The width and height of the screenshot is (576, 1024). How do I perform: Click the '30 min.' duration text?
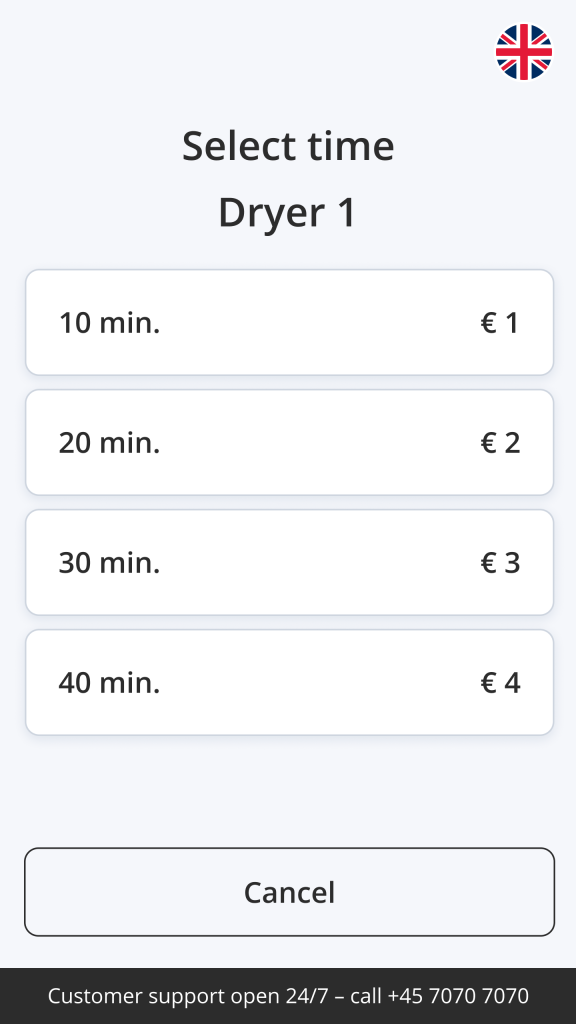pyautogui.click(x=109, y=563)
